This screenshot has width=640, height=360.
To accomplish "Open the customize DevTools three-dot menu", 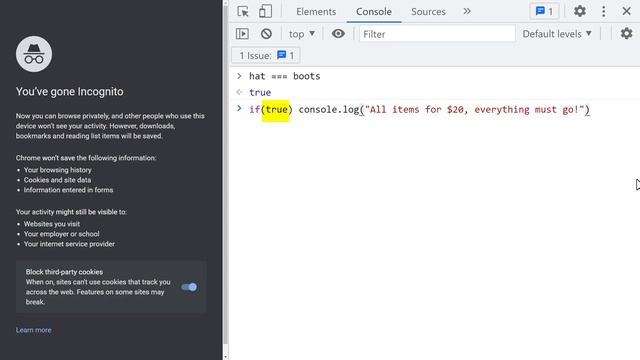I will (604, 11).
